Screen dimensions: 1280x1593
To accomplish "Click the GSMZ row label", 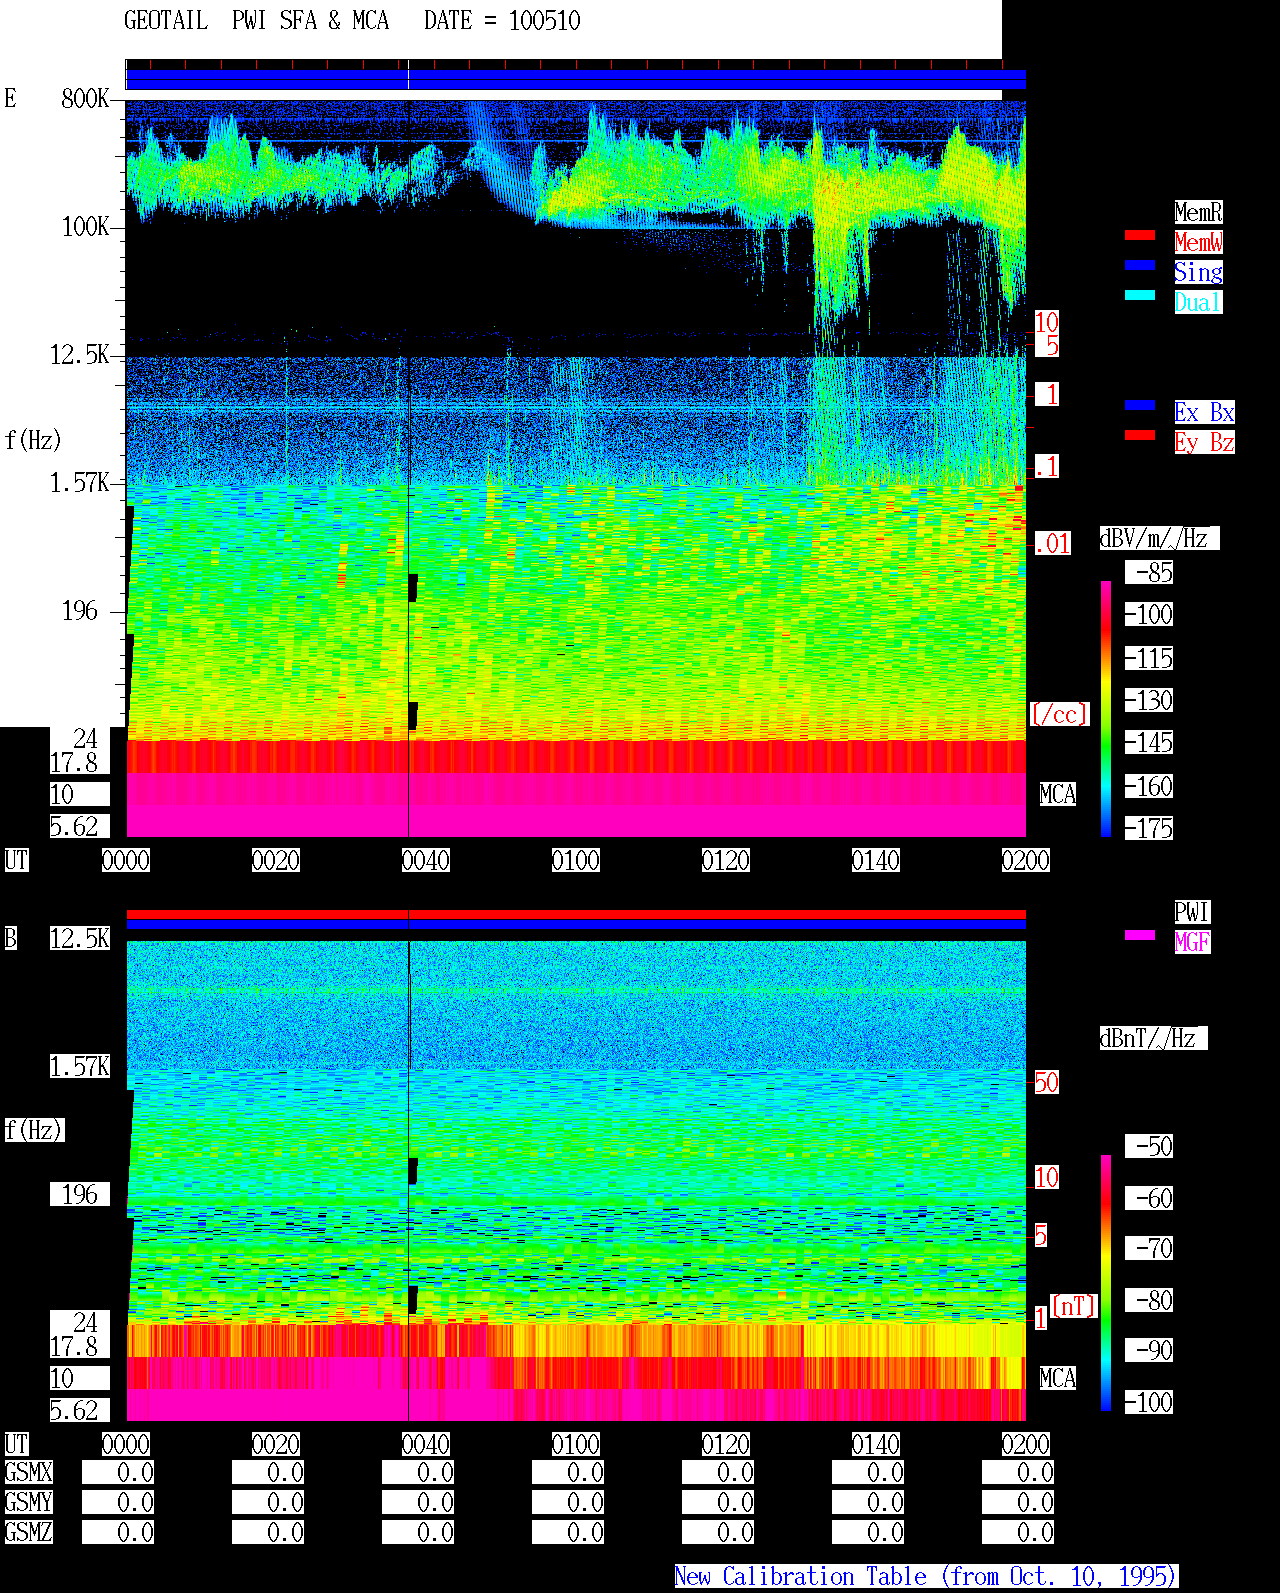I will (29, 1532).
